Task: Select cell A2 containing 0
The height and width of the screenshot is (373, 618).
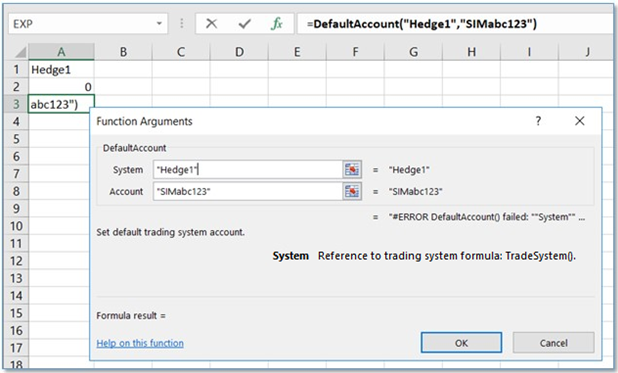Action: tap(61, 87)
